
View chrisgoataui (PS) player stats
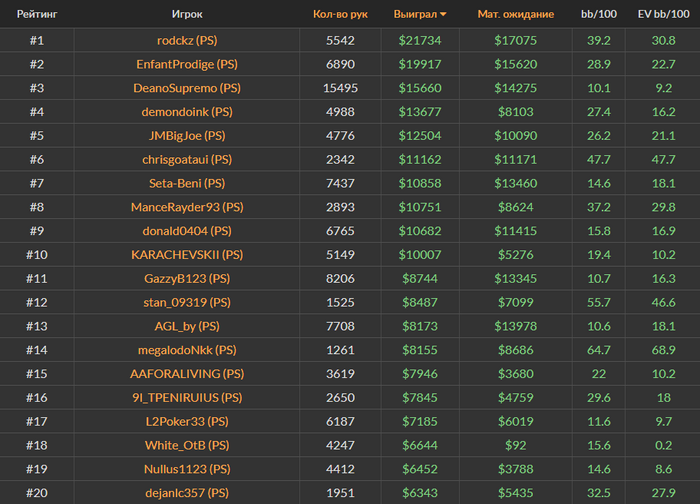[187, 160]
